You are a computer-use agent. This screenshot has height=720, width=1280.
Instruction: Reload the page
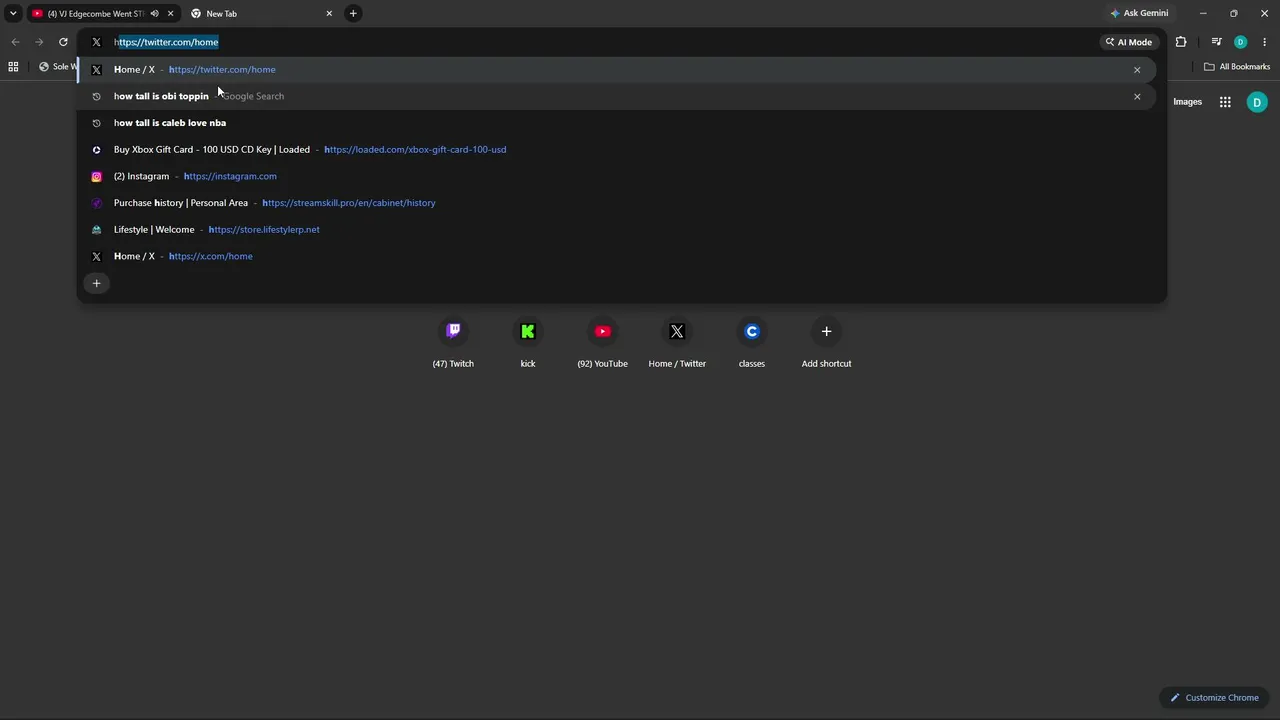(x=63, y=42)
